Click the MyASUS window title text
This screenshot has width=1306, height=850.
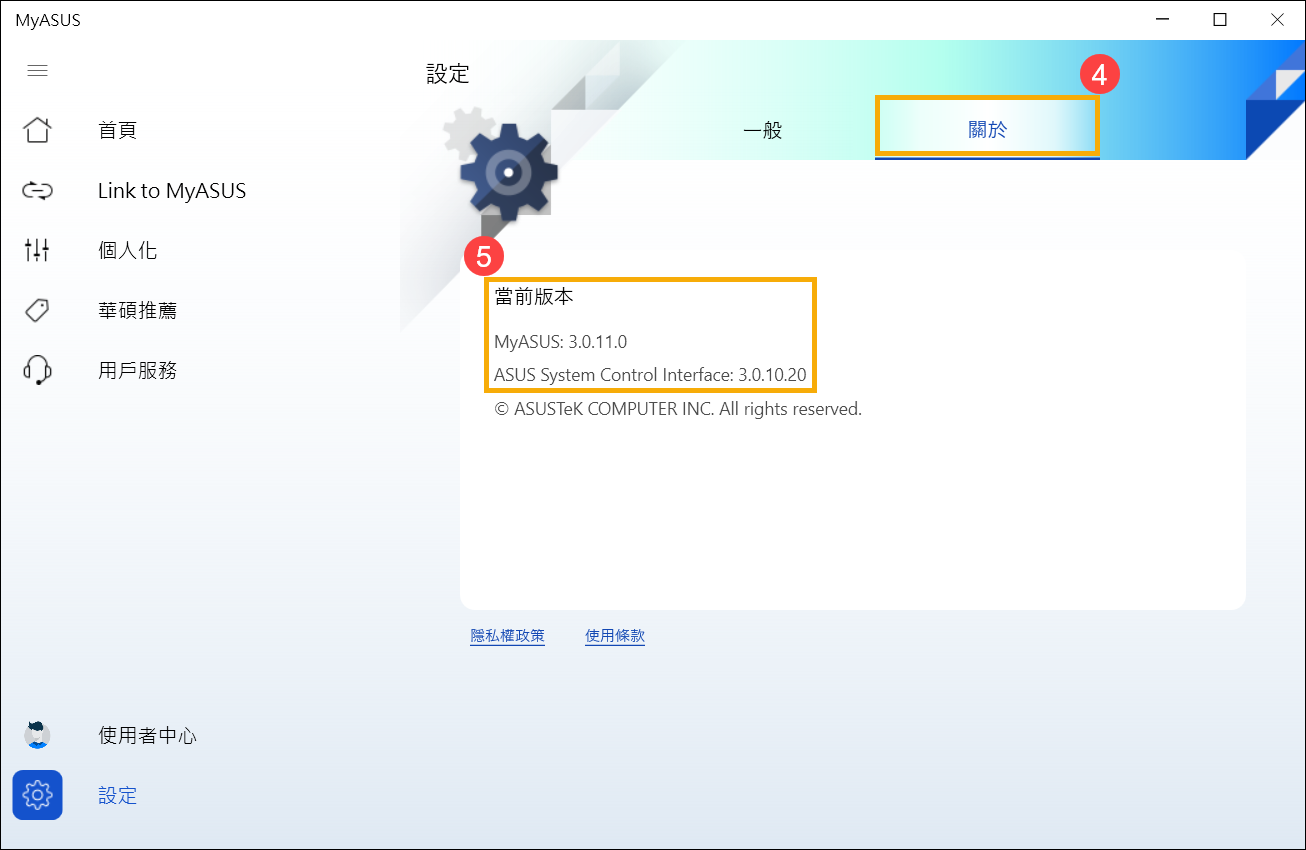pyautogui.click(x=47, y=20)
